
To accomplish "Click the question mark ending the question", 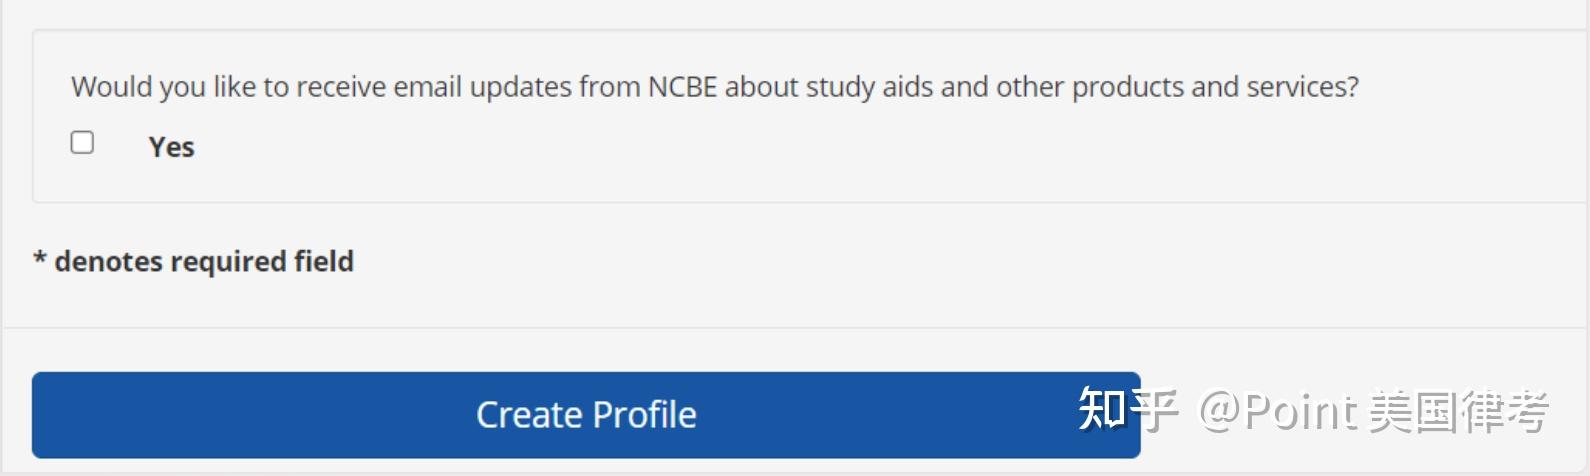I will coord(1353,87).
